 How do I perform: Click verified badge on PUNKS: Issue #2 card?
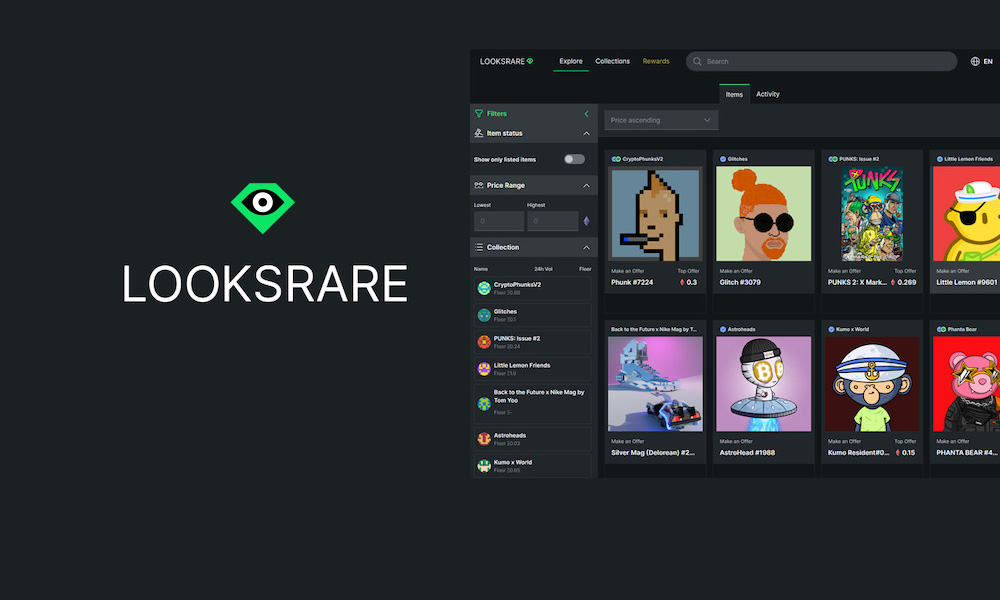pos(833,159)
